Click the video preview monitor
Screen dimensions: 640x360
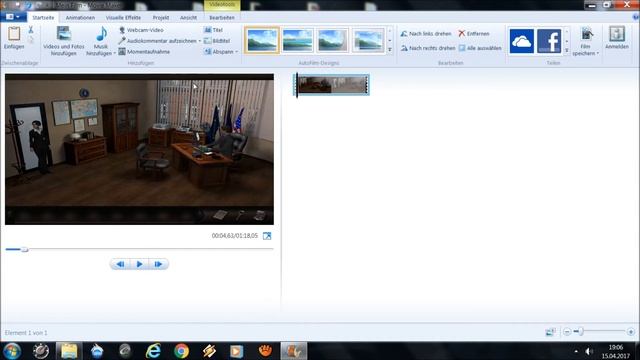pyautogui.click(x=139, y=149)
